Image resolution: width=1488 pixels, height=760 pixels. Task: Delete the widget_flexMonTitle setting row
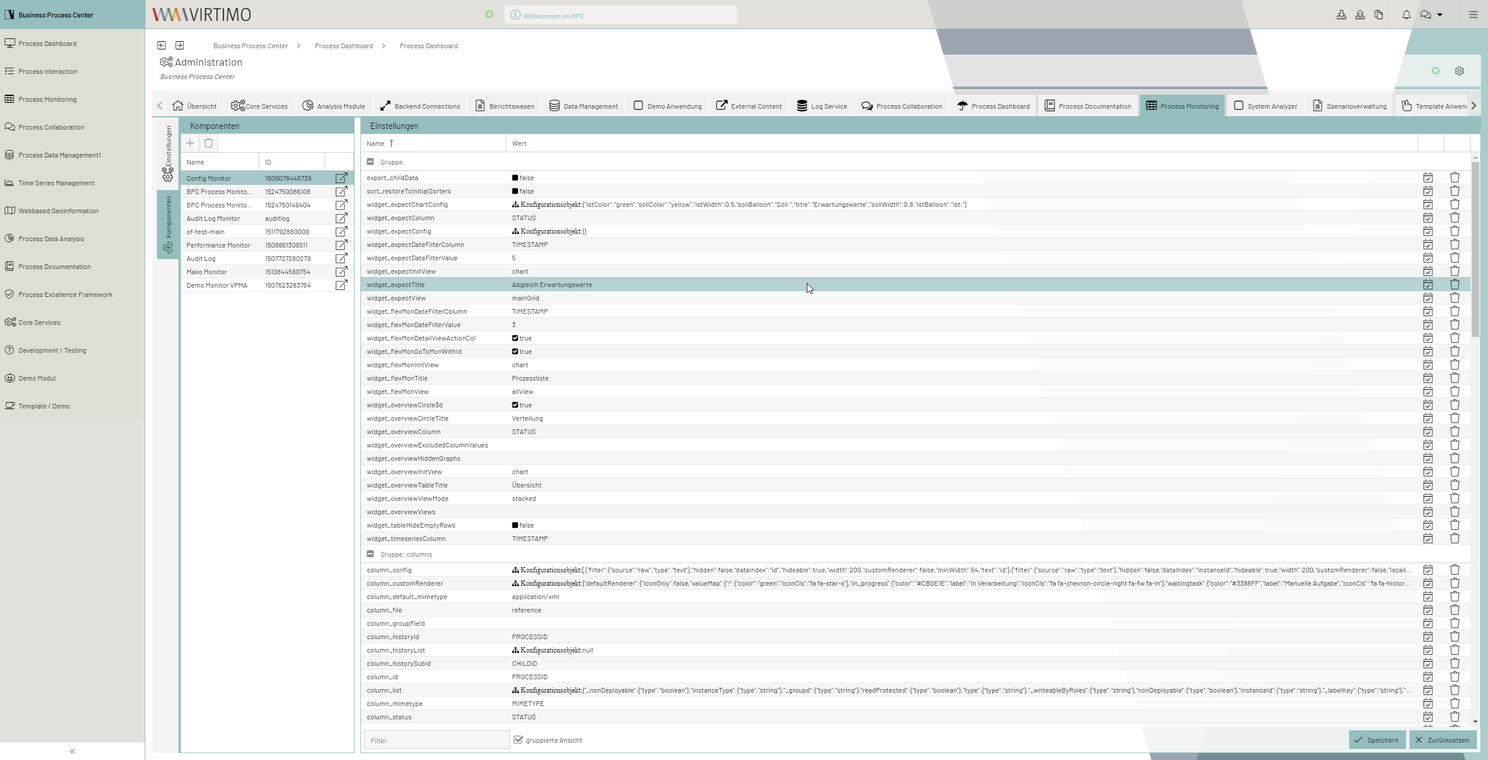point(1455,378)
